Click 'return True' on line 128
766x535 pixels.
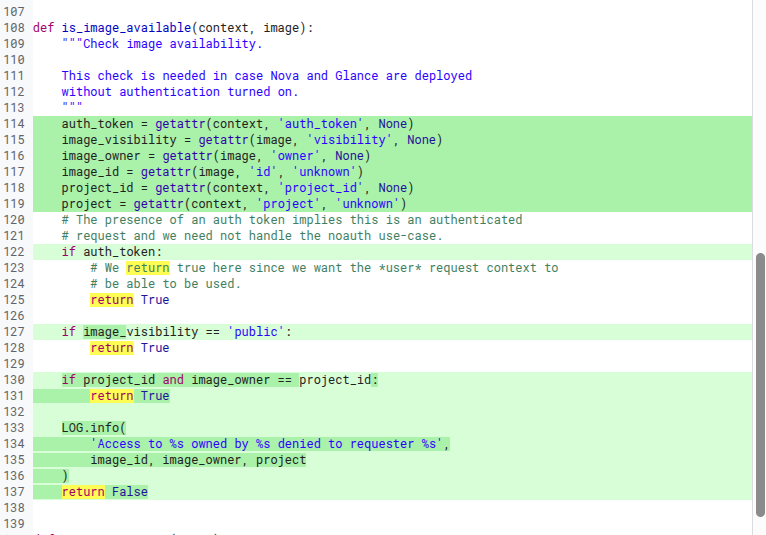click(130, 348)
